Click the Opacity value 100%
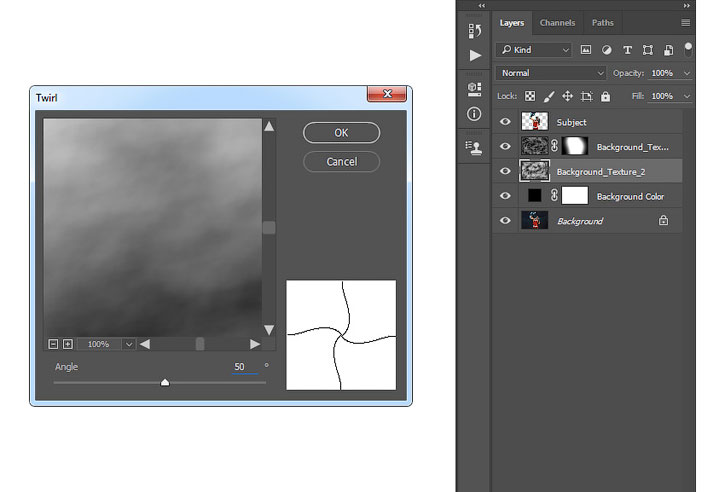The image size is (725, 492). pos(662,73)
